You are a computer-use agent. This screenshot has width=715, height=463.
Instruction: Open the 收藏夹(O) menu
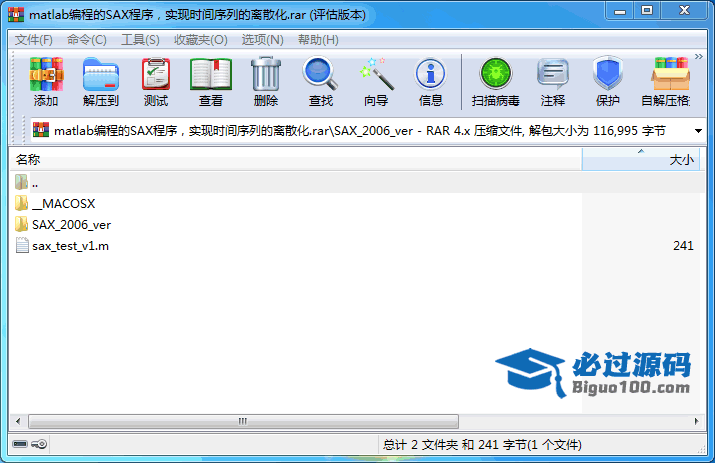(201, 40)
